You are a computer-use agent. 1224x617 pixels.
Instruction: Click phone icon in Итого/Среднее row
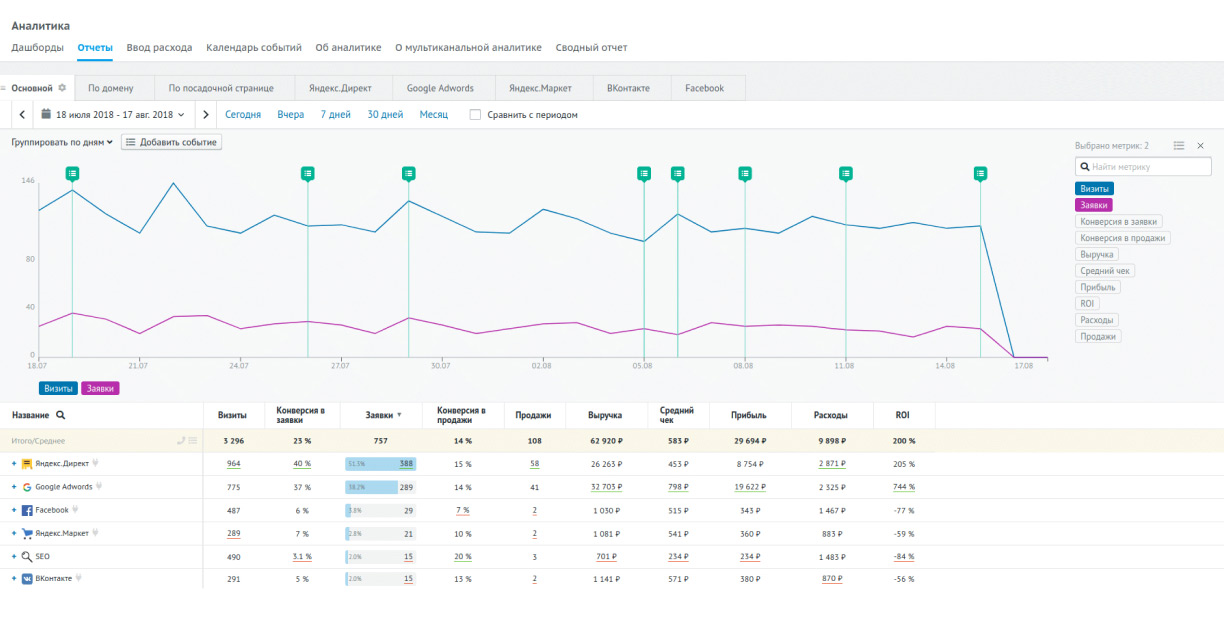(181, 440)
